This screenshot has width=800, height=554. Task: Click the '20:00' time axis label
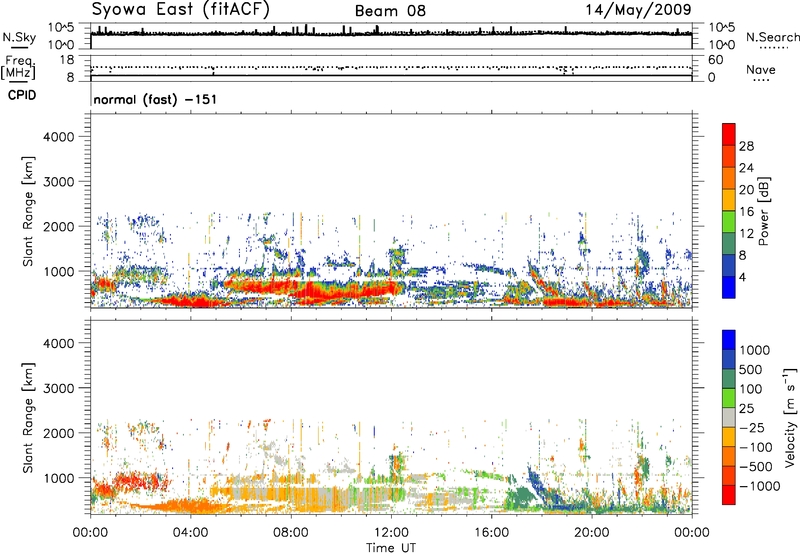click(x=592, y=533)
